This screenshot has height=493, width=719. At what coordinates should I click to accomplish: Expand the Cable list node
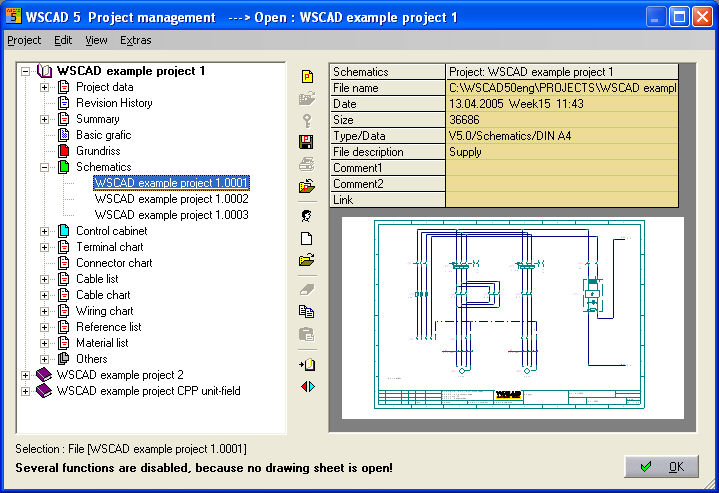click(44, 279)
